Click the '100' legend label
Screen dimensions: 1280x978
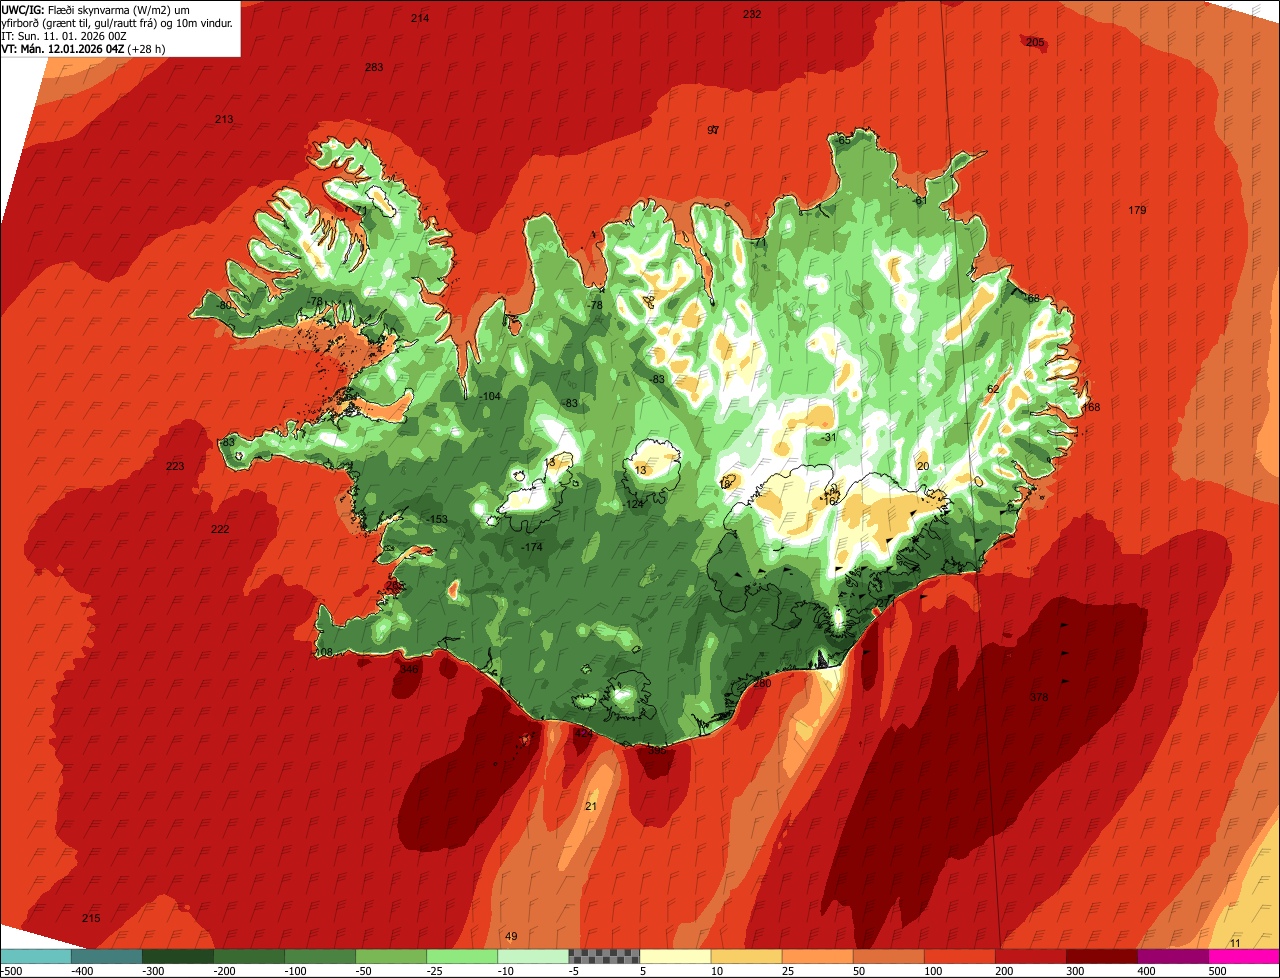[x=934, y=970]
